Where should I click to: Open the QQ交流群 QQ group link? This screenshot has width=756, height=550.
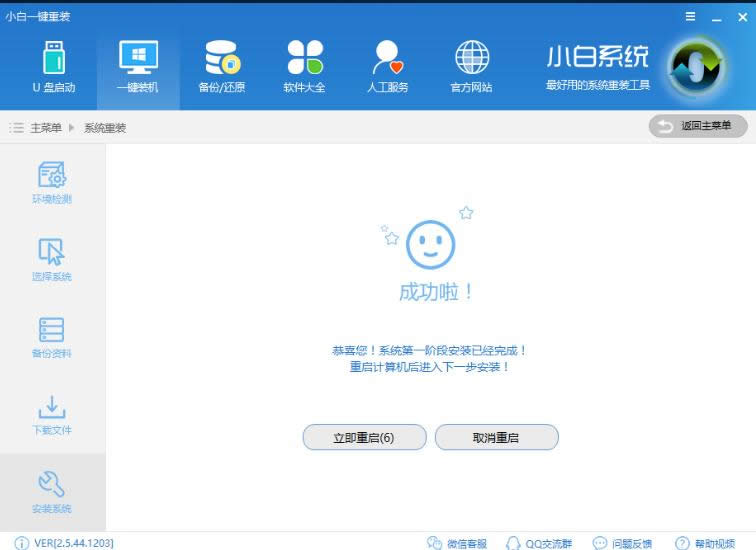coord(539,543)
